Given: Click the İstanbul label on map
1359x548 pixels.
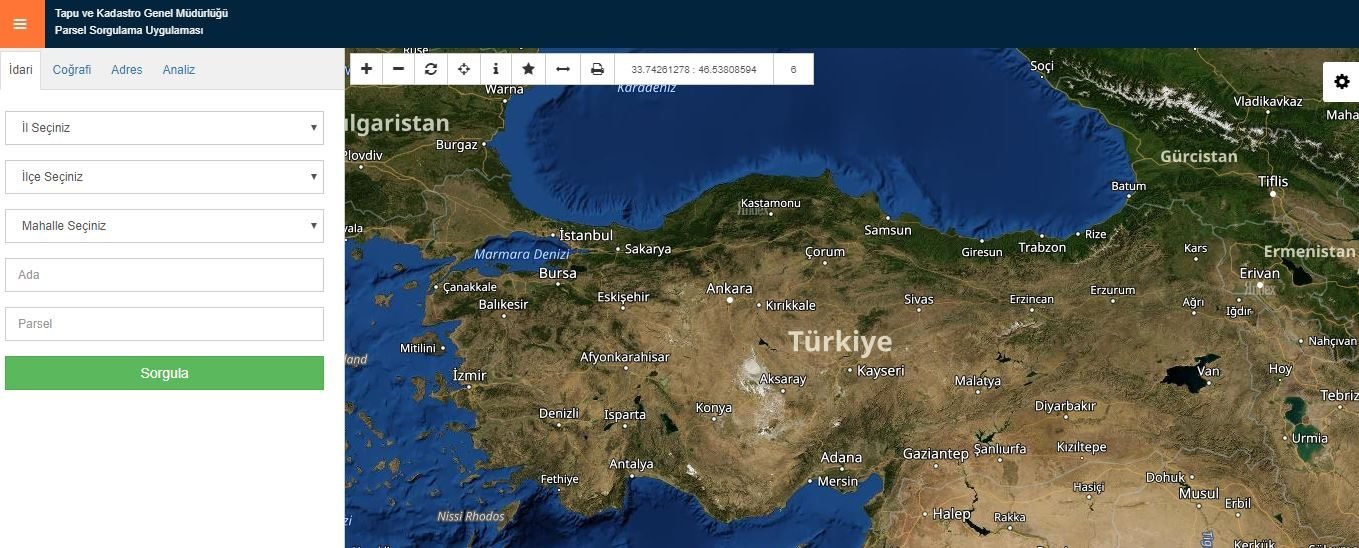Looking at the screenshot, I should coord(585,235).
